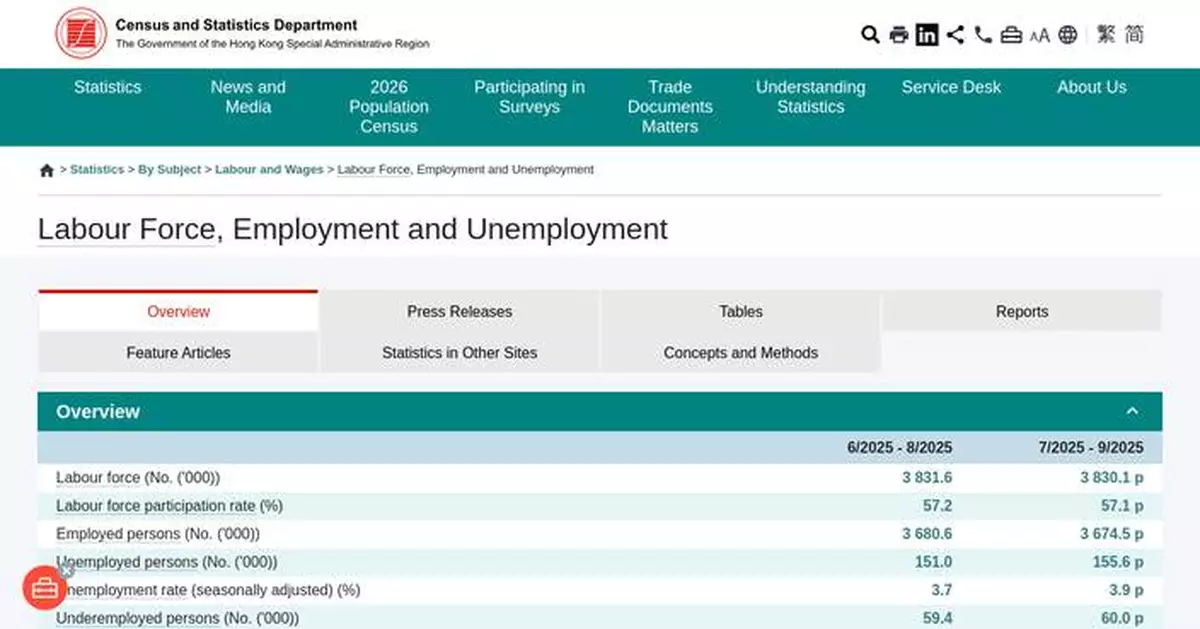Open the department's LinkedIn page icon
Image resolution: width=1200 pixels, height=629 pixels.
[927, 34]
